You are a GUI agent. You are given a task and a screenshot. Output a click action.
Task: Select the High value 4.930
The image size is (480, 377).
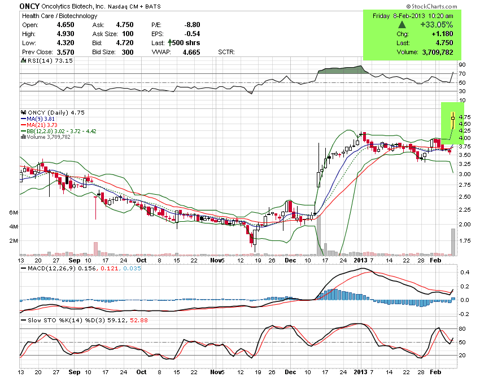point(65,34)
